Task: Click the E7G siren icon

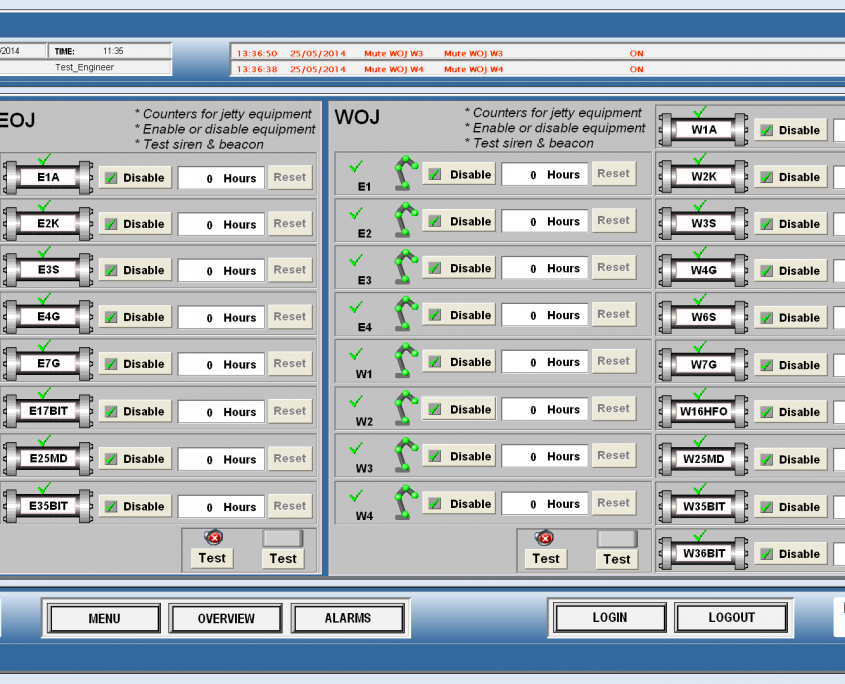Action: [x=46, y=364]
